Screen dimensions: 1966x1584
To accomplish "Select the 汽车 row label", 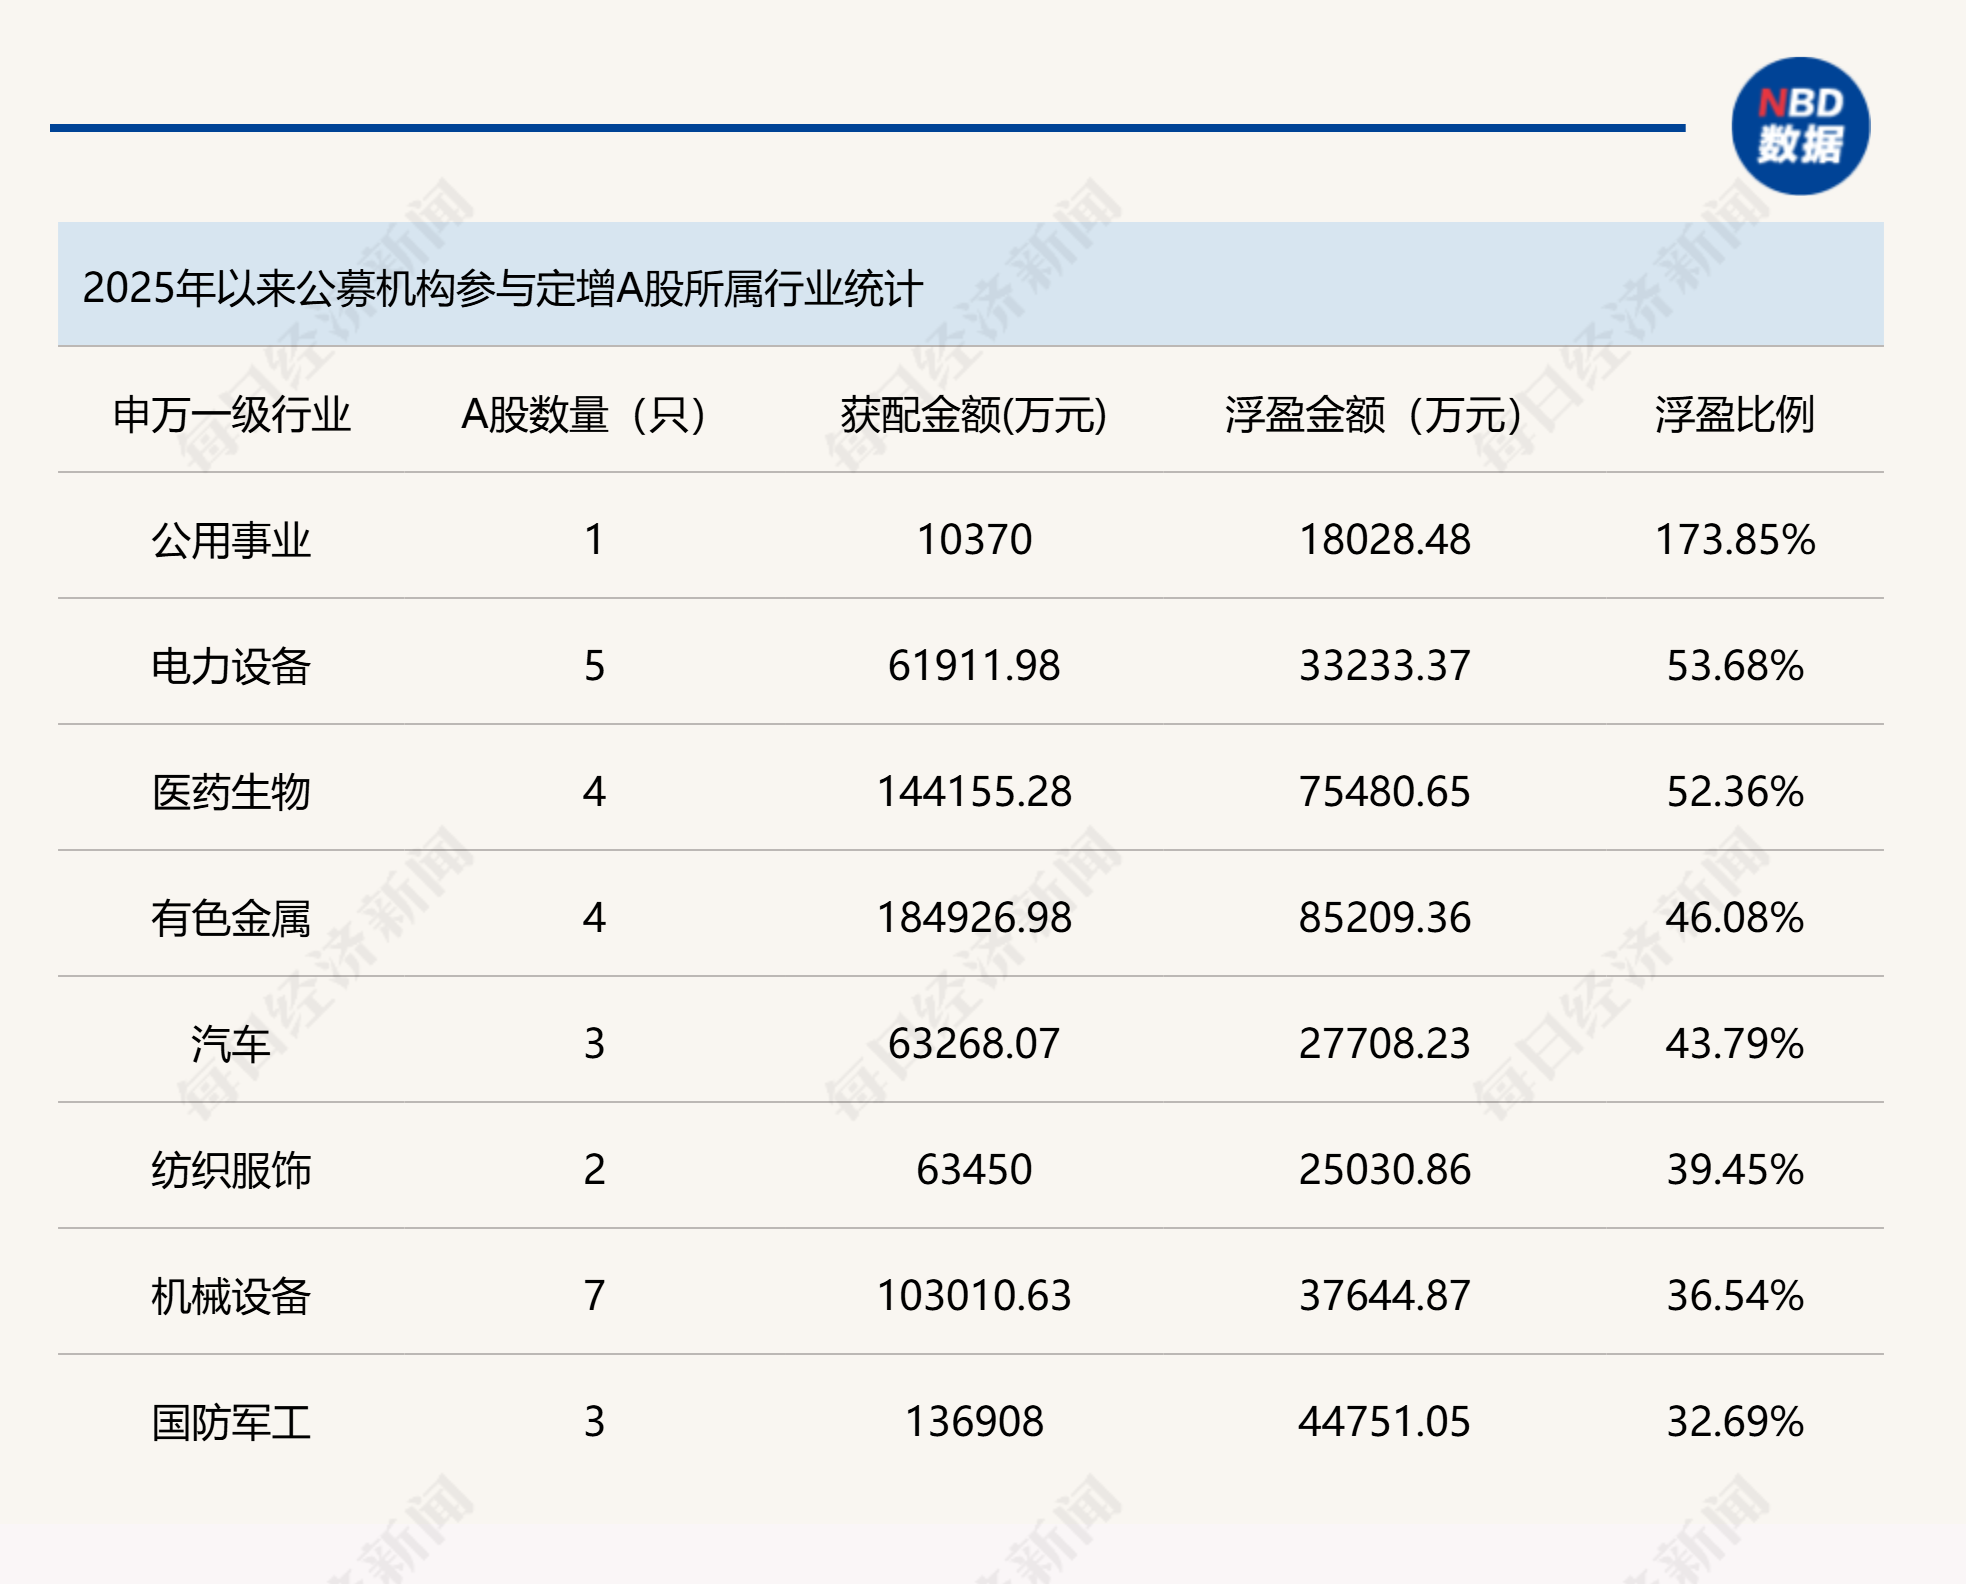I will [231, 1044].
